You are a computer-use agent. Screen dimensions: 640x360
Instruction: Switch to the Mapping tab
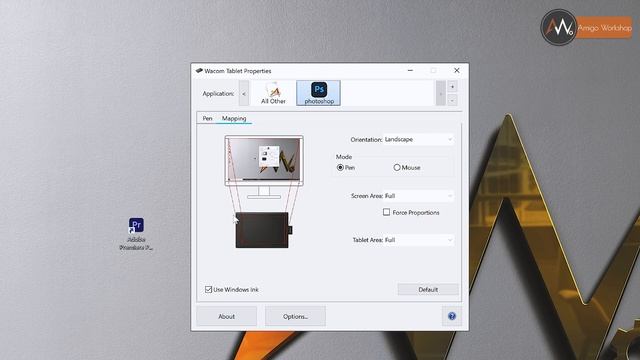click(x=234, y=118)
